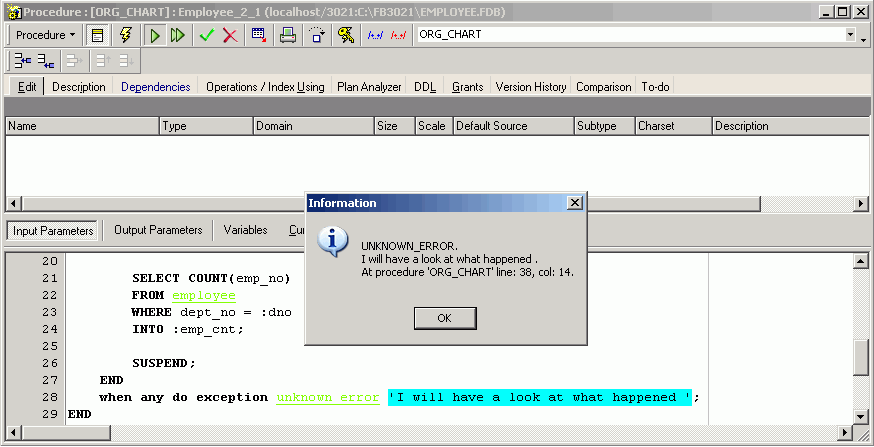Click the yellow lightning bolt Compile icon
The height and width of the screenshot is (447, 874).
coord(125,35)
